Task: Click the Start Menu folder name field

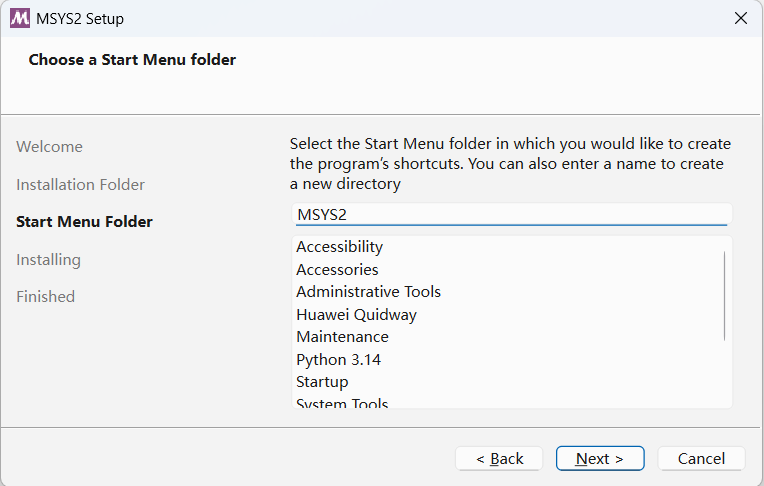Action: tap(510, 214)
